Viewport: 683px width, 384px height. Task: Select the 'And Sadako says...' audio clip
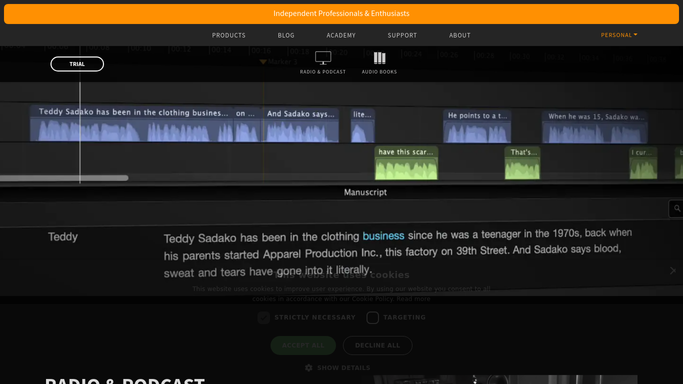coord(301,125)
